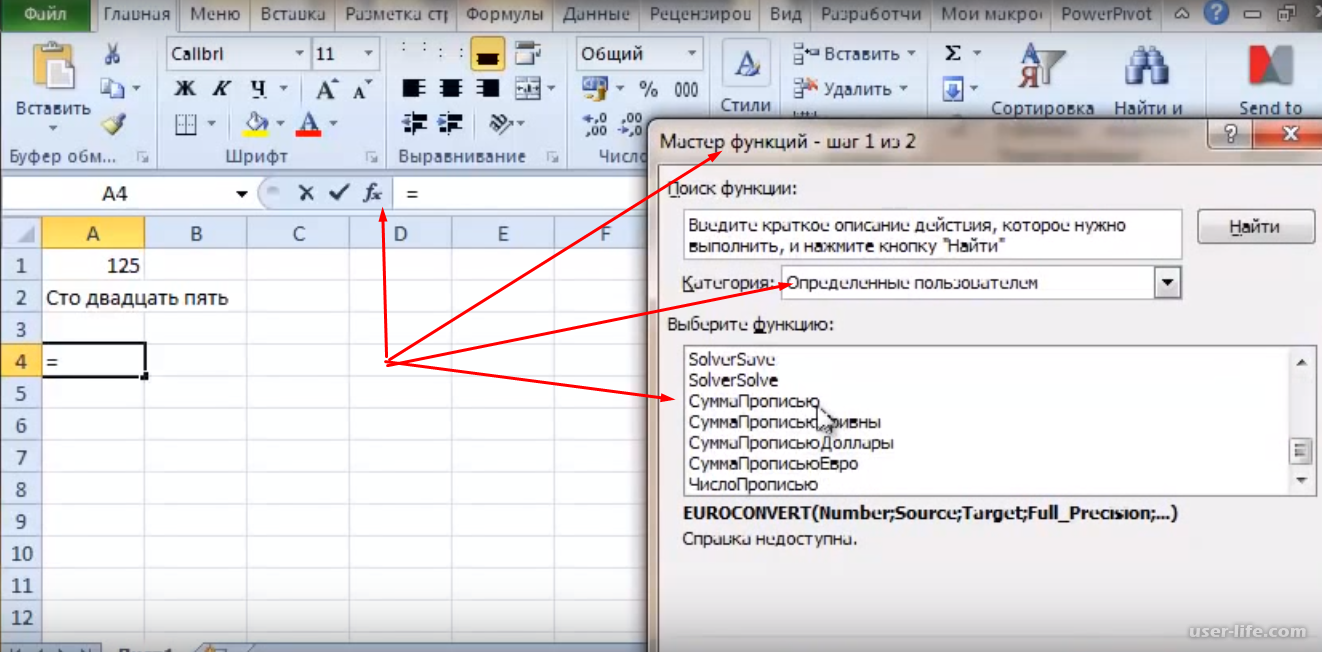The image size is (1322, 652).
Task: Click the accounting currency format icon
Action: click(596, 89)
